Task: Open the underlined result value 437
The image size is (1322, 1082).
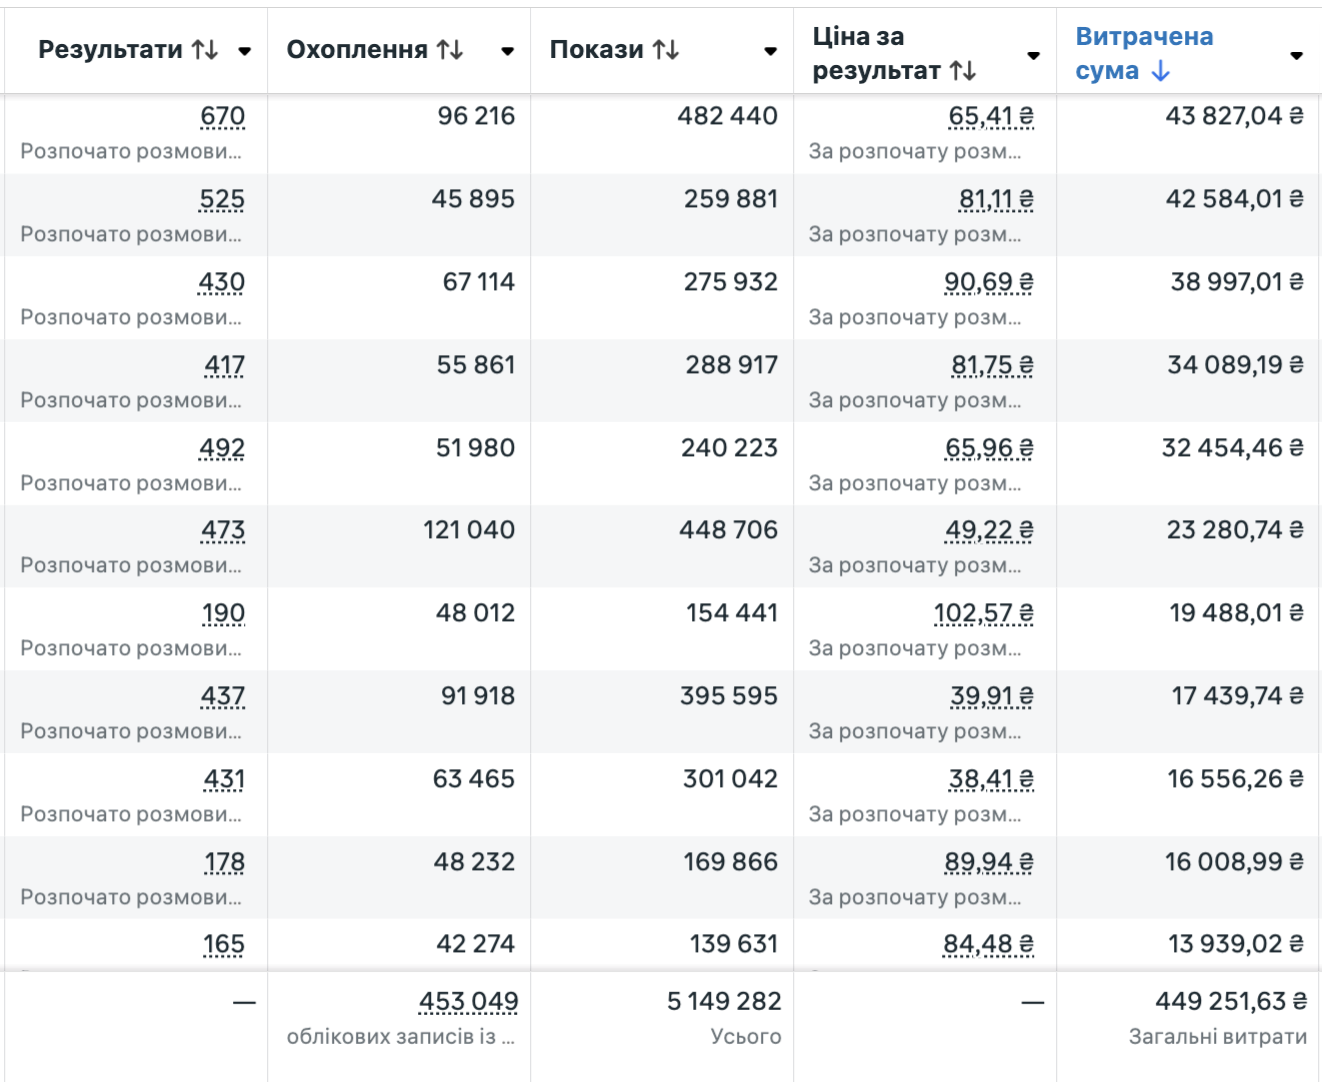Action: (223, 697)
